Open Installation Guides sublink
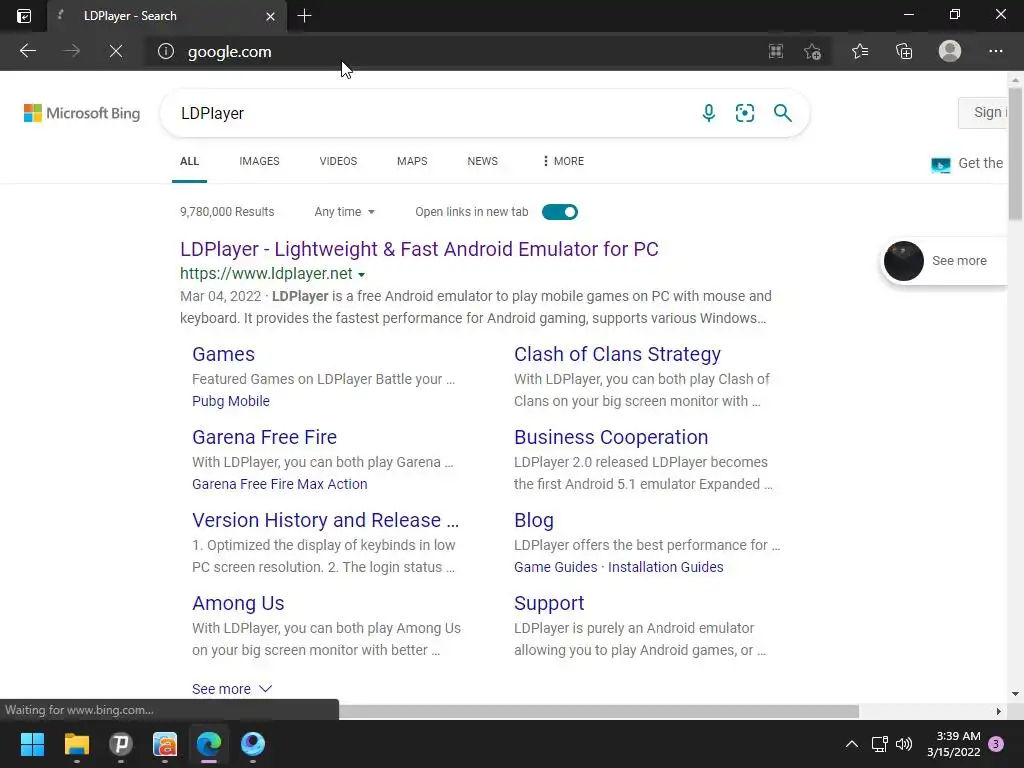Screen dimensions: 1024x768 pos(665,567)
